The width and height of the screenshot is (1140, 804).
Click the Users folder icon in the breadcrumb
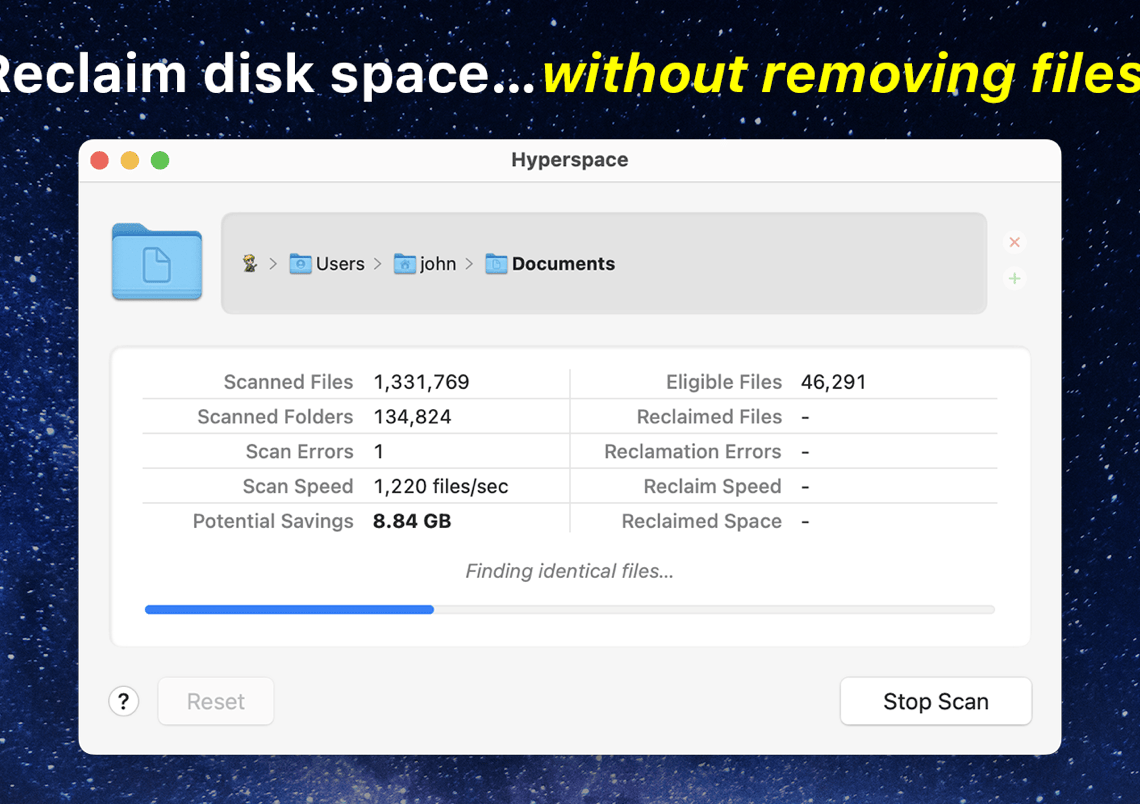click(299, 263)
